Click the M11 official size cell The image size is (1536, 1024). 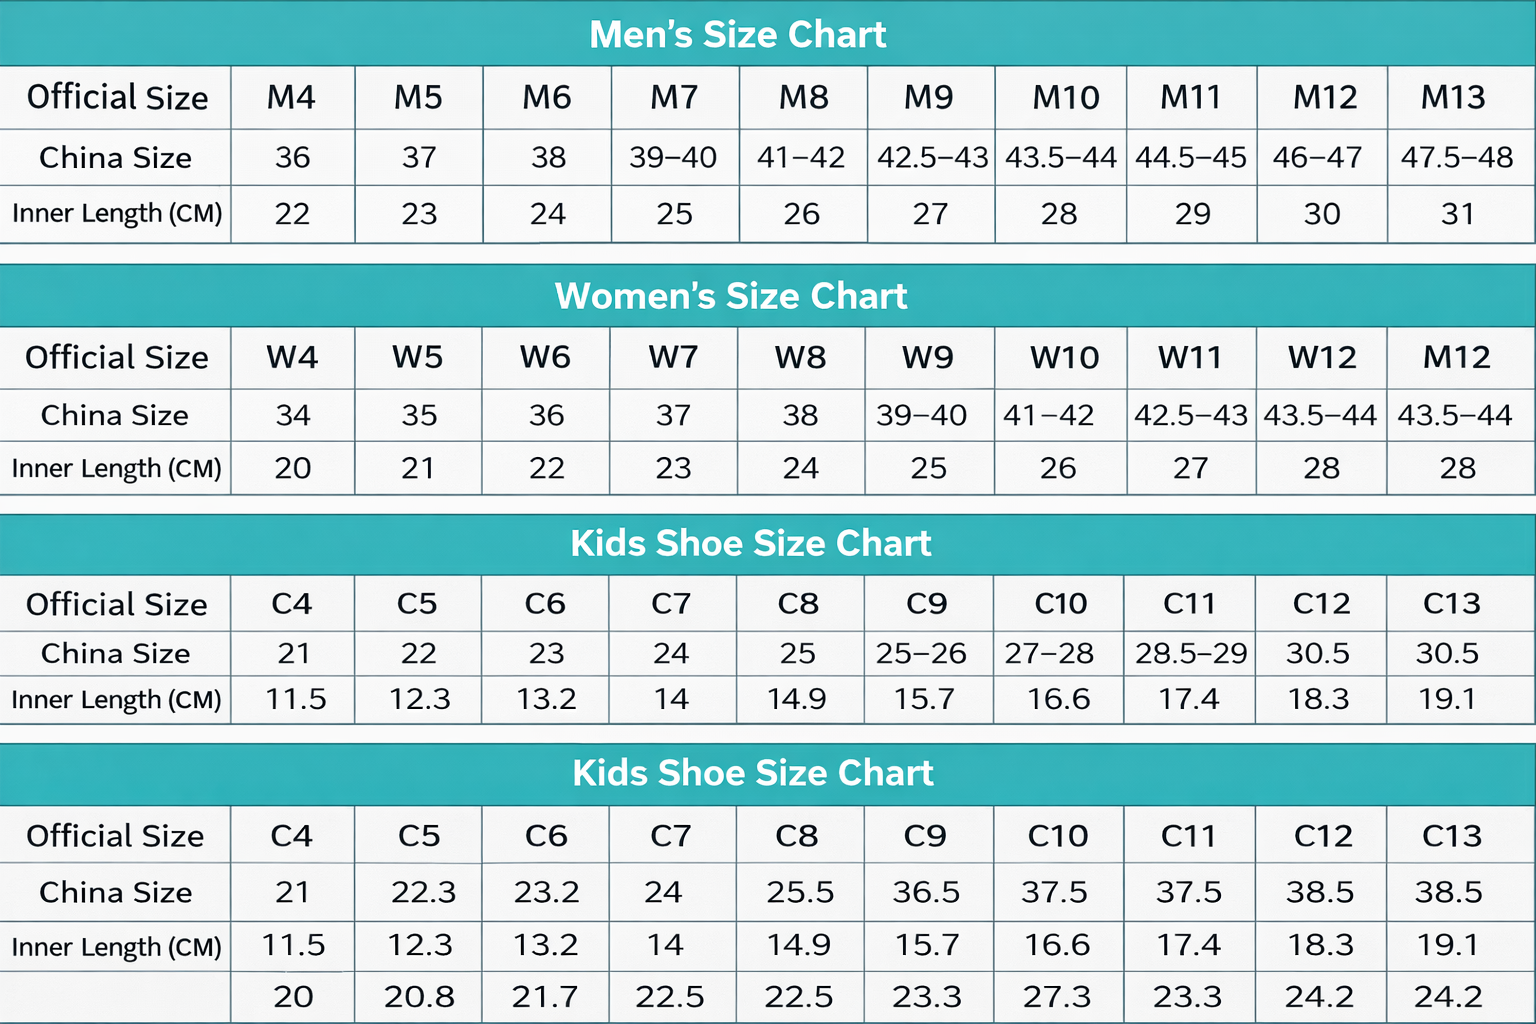[x=1191, y=98]
